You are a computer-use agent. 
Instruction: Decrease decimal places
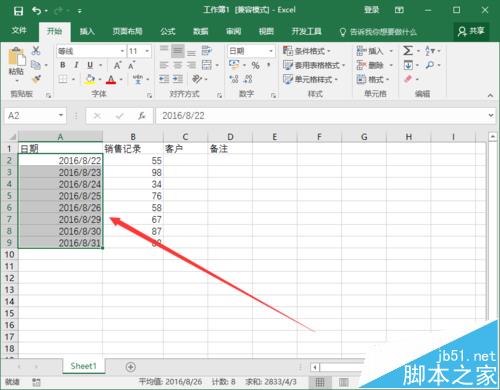pos(248,79)
